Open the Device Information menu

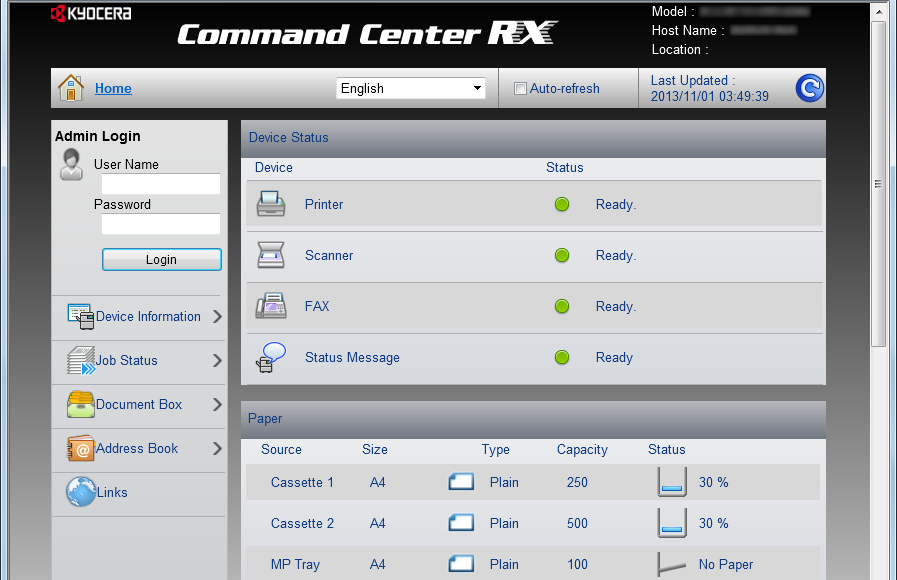pos(148,316)
